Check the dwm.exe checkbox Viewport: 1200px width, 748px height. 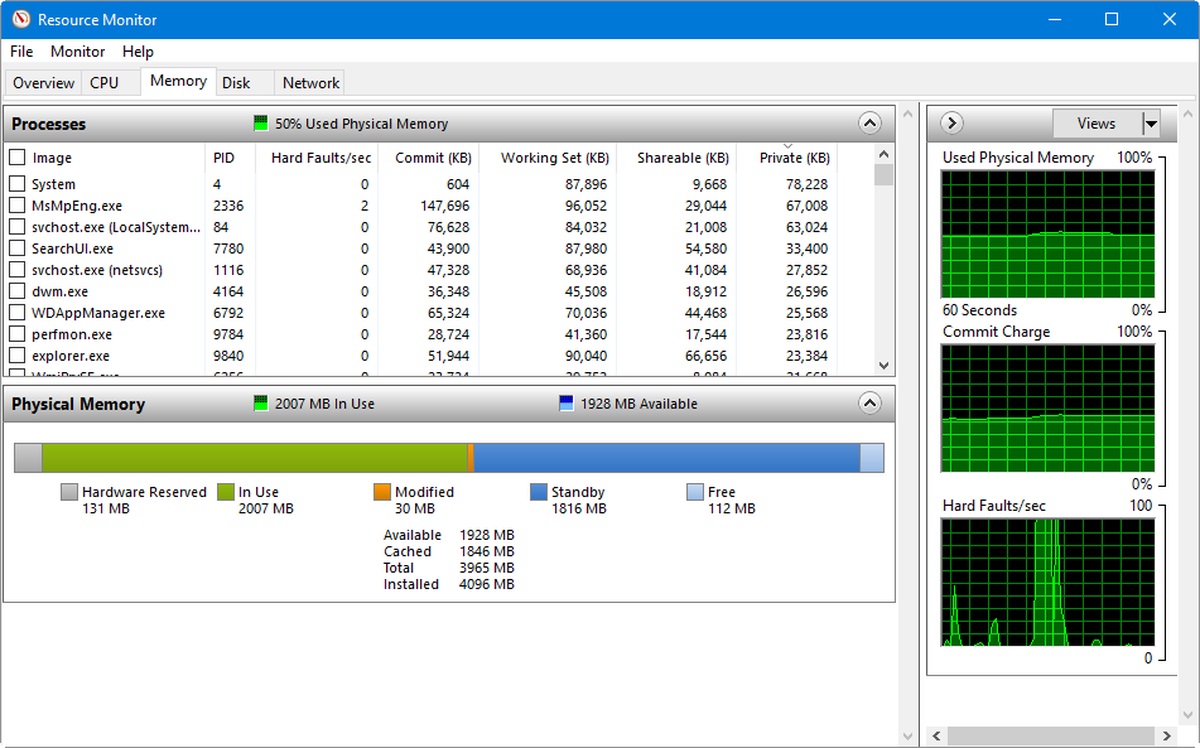[17, 291]
